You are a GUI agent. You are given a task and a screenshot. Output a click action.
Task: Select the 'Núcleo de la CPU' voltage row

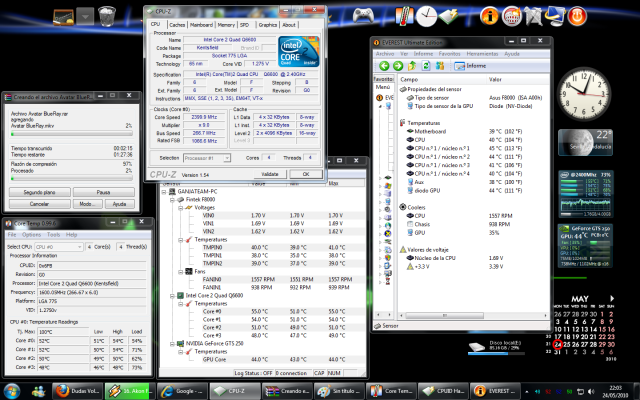pos(473,258)
